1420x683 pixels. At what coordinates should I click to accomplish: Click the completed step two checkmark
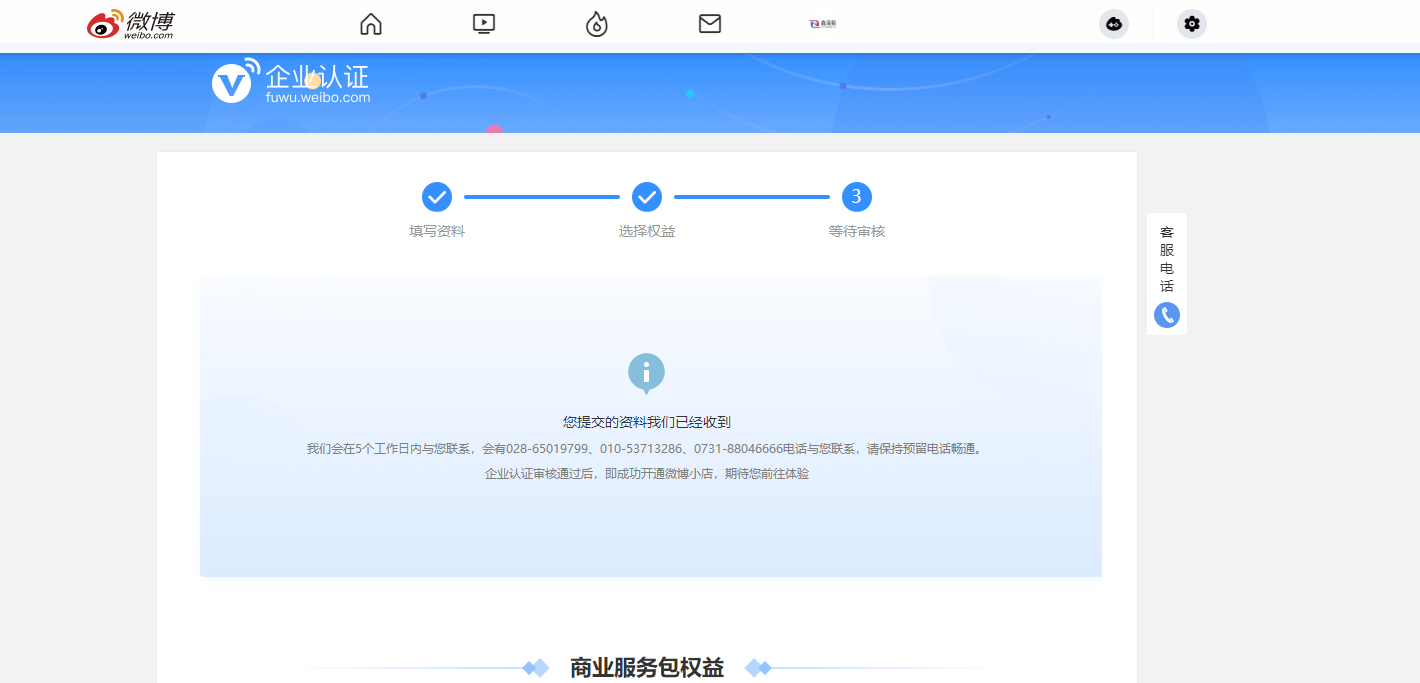(647, 197)
